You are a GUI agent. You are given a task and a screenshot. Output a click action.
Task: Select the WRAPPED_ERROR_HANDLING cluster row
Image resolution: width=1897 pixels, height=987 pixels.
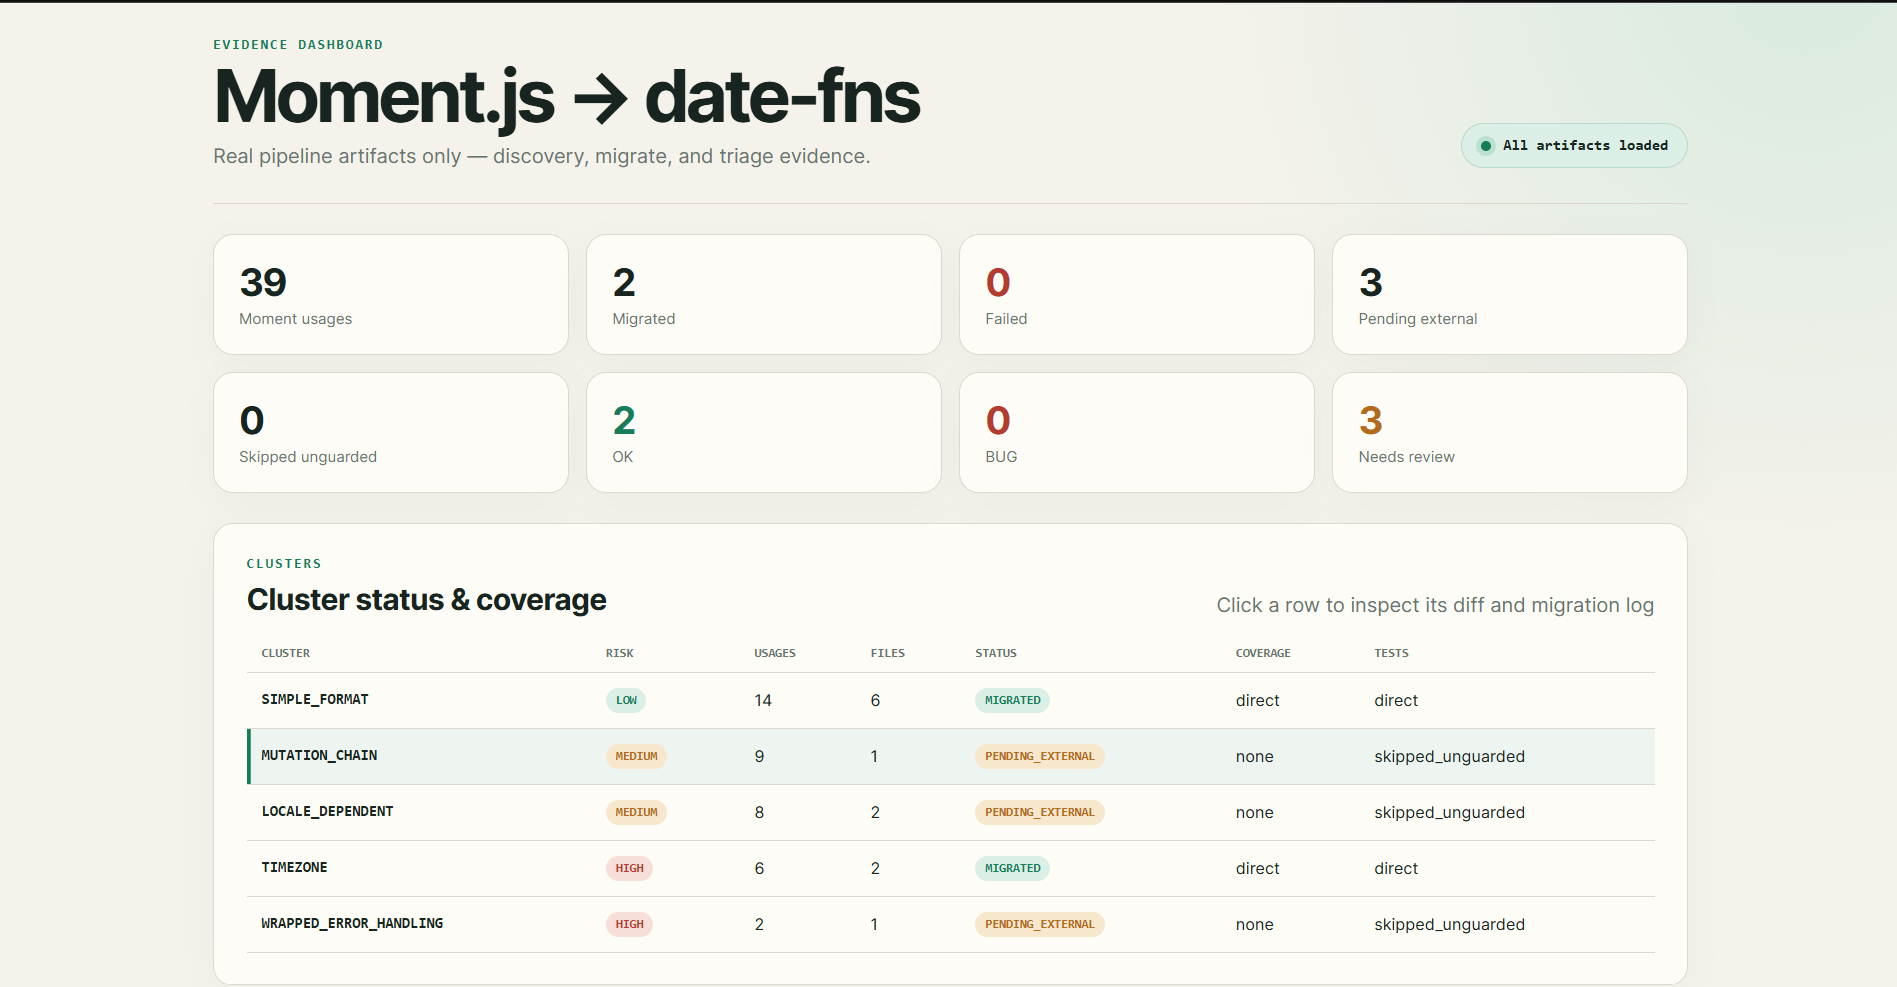pos(950,924)
